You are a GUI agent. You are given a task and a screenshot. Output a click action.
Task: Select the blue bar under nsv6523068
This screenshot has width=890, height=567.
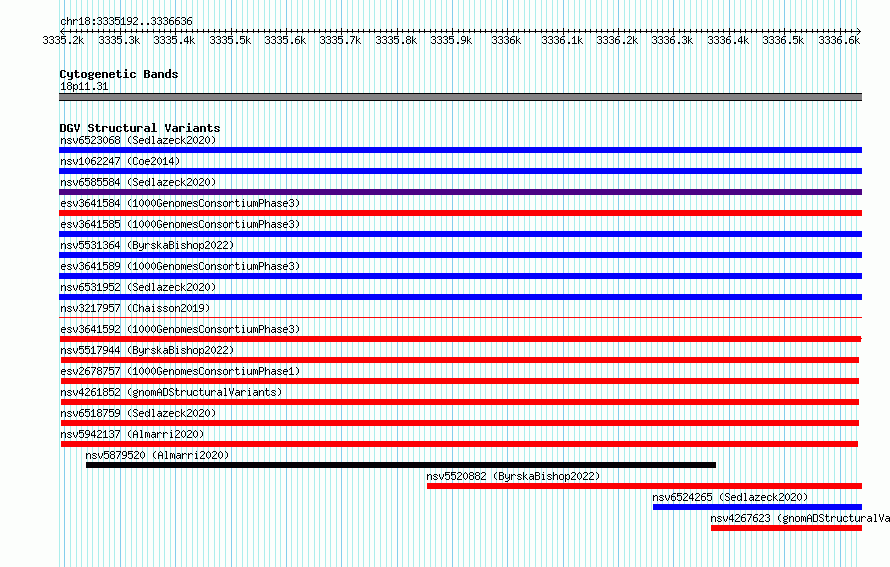[460, 150]
